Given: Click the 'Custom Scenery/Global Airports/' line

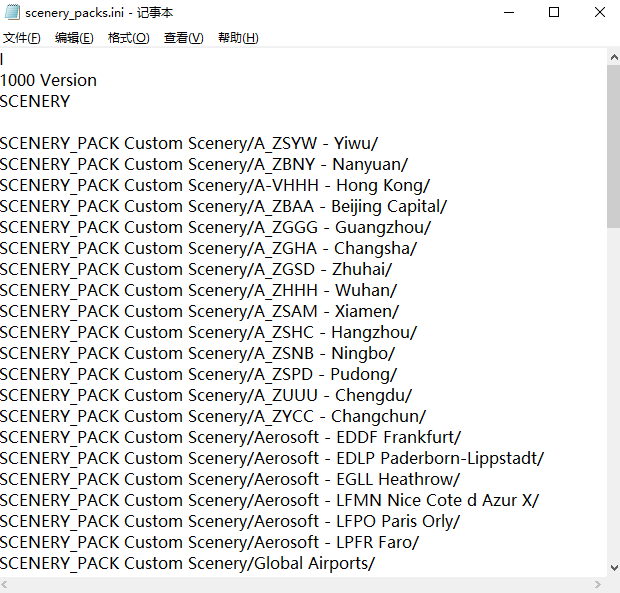Looking at the screenshot, I should point(187,563).
